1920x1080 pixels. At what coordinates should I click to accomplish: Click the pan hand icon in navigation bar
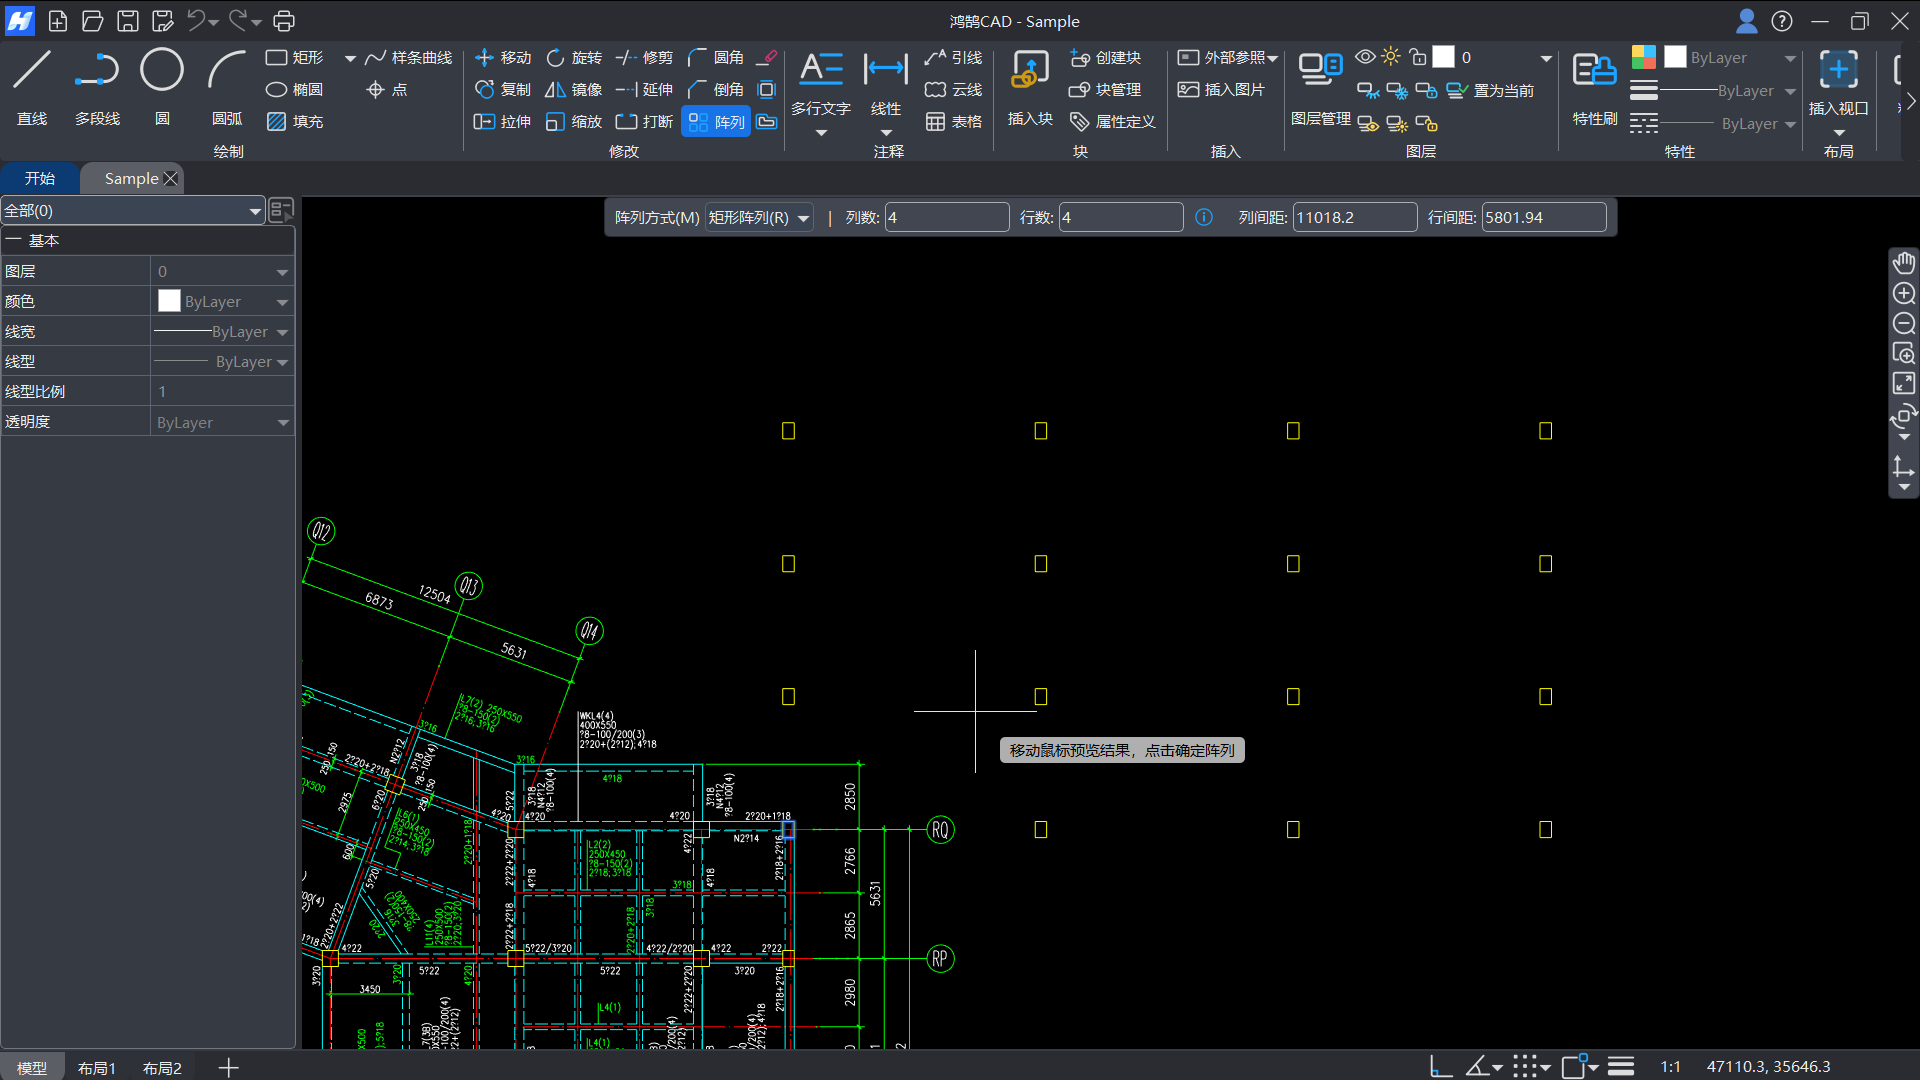click(x=1903, y=263)
